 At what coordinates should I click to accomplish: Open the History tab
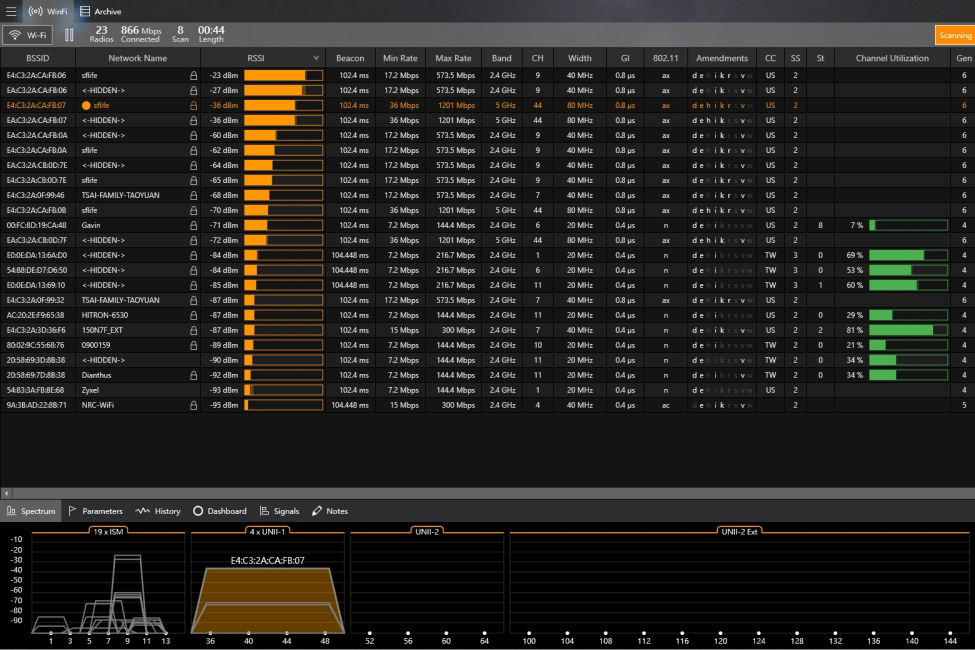[158, 511]
